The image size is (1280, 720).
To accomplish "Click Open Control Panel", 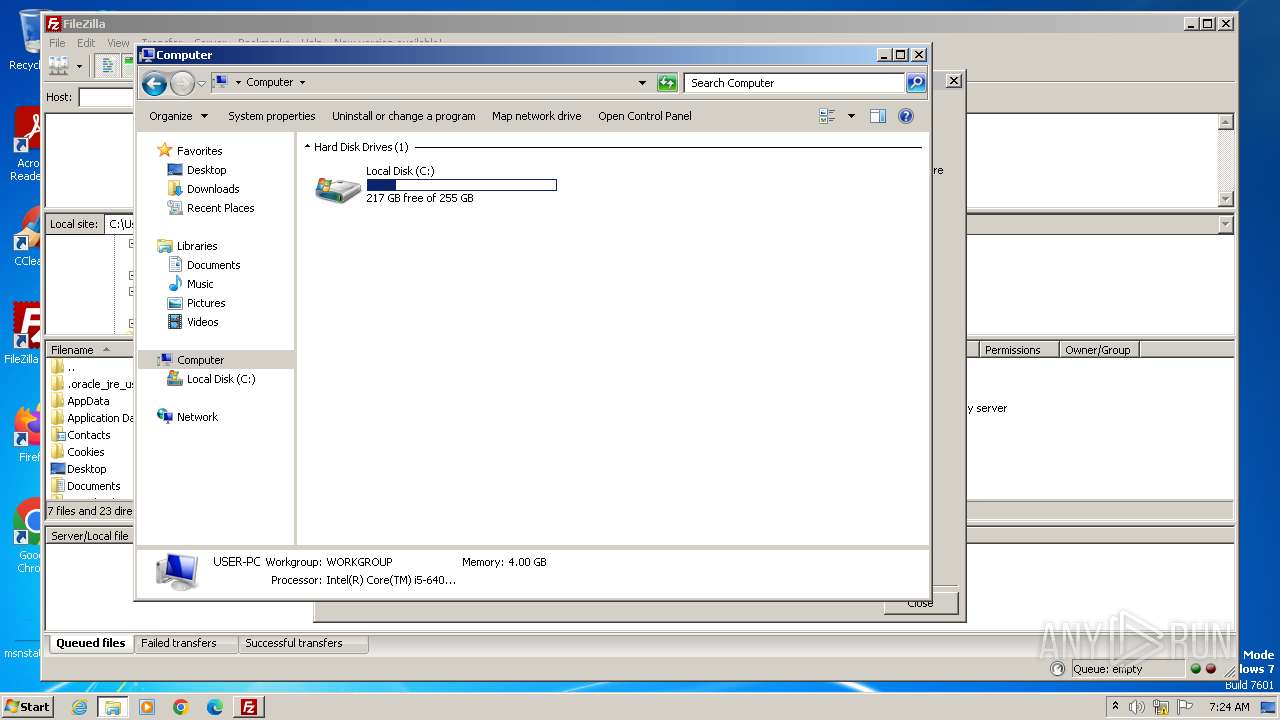I will click(644, 116).
